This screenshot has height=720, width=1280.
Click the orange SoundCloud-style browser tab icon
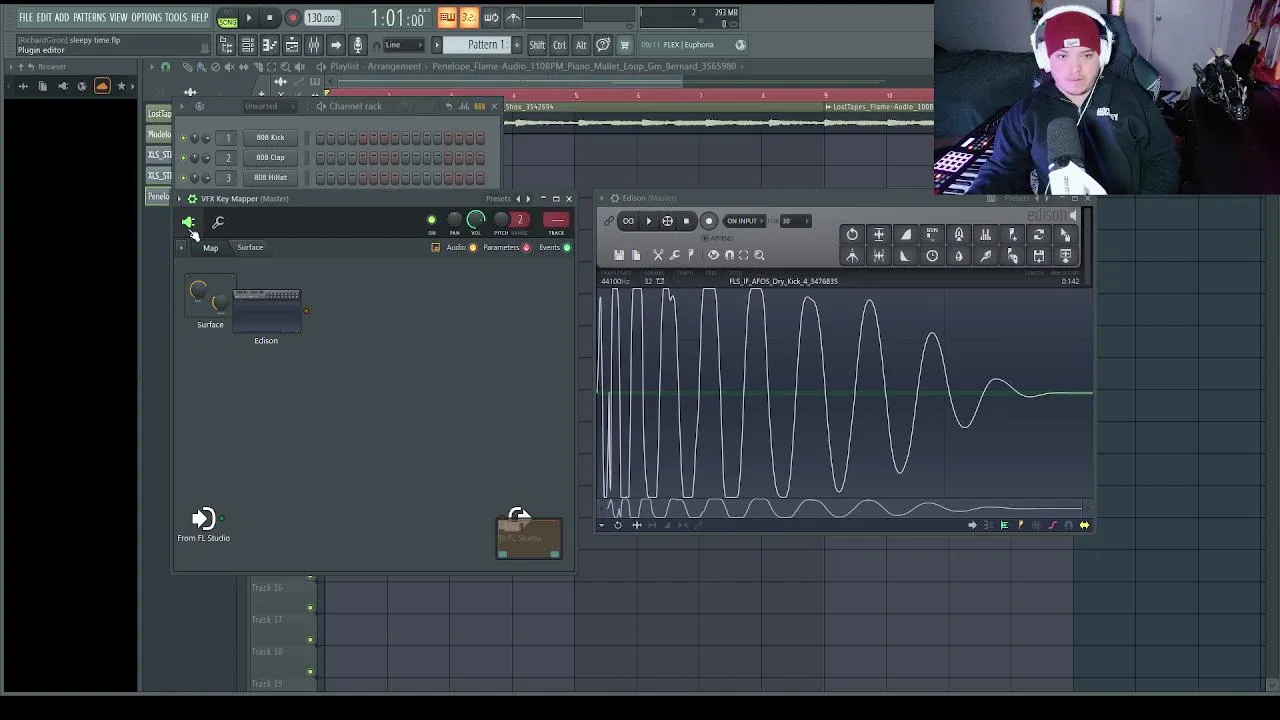click(101, 87)
